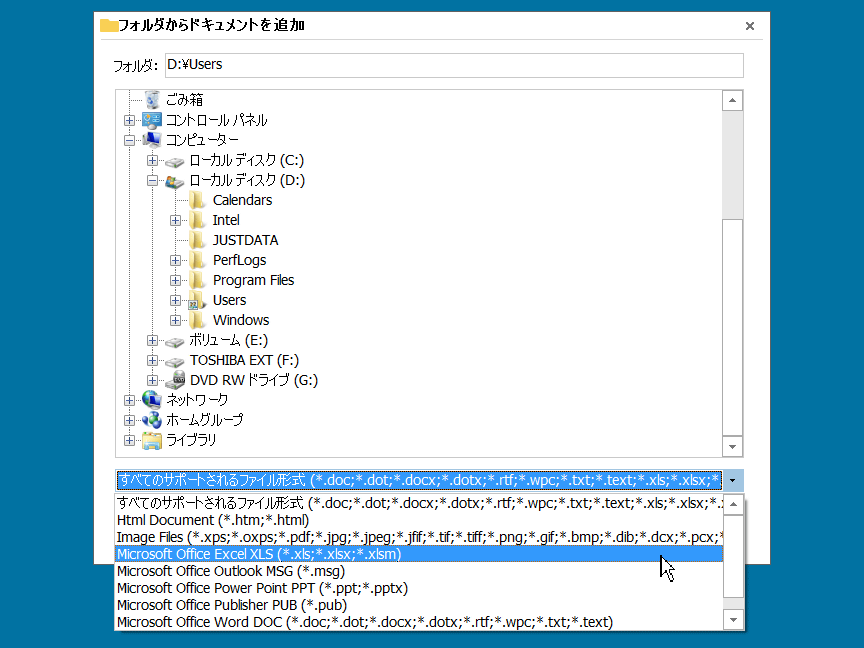Image resolution: width=864 pixels, height=648 pixels.
Task: Select Microsoft Office Power Point PPT filter
Action: [419, 588]
